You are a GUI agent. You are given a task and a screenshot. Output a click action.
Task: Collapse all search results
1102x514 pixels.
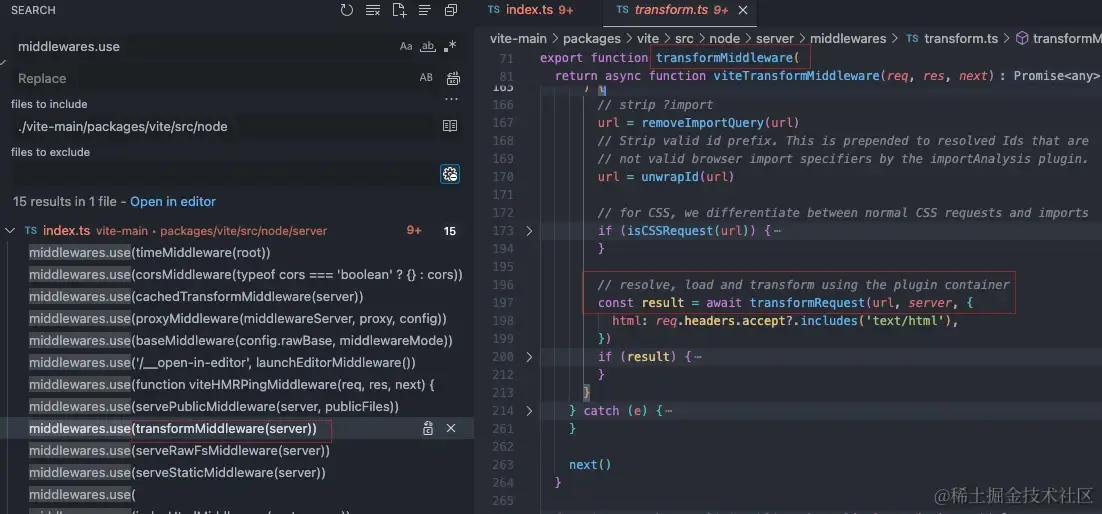click(450, 11)
